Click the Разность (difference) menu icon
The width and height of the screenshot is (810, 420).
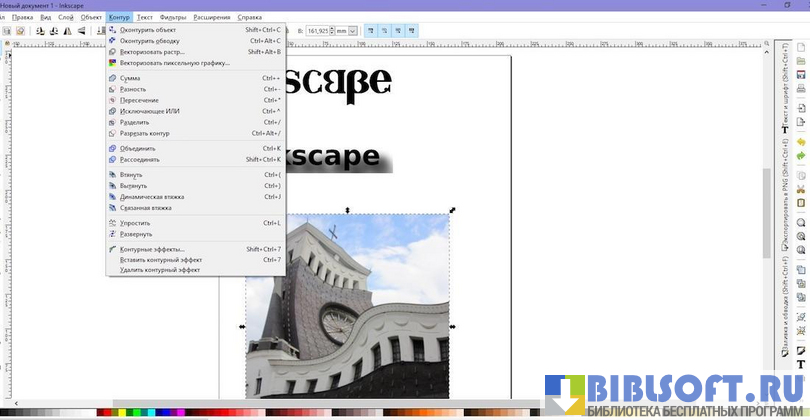112,89
